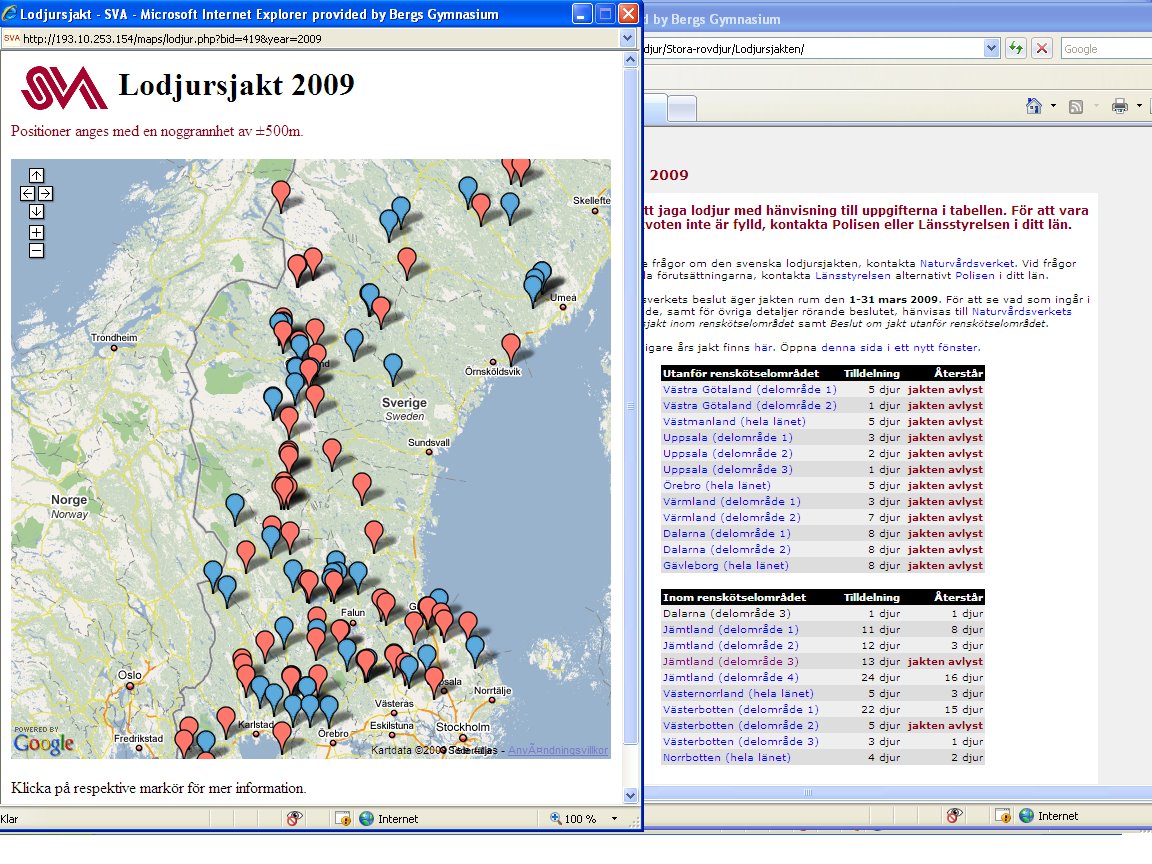Image resolution: width=1152 pixels, height=864 pixels.
Task: Click the Länsstyrelsen link
Action: pyautogui.click(x=852, y=276)
